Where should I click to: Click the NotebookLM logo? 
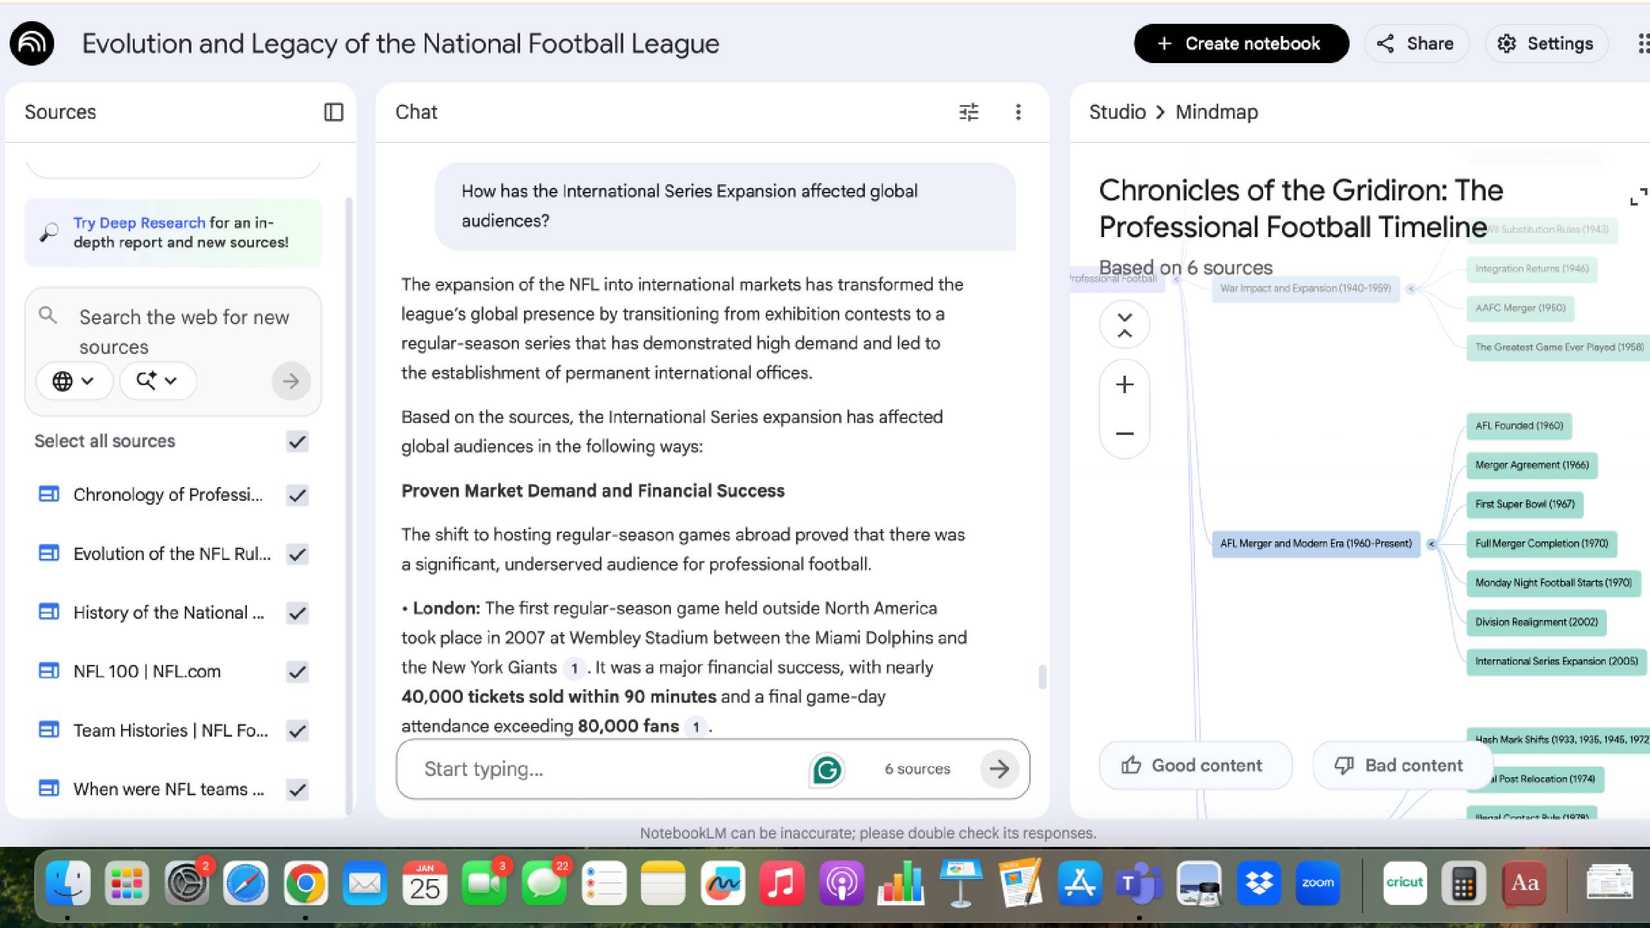pyautogui.click(x=31, y=43)
